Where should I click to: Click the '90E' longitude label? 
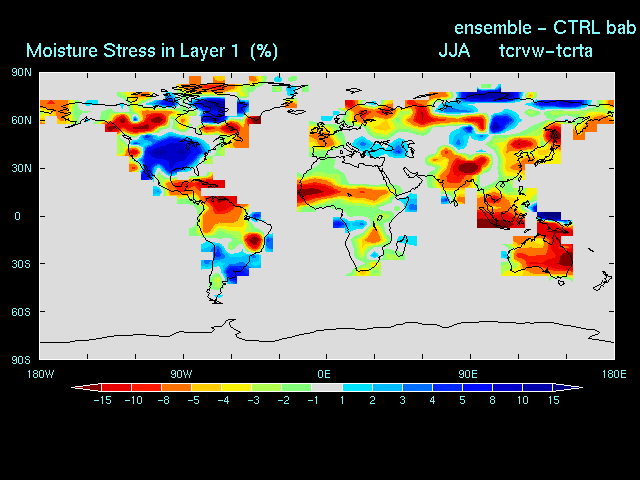[x=468, y=374]
